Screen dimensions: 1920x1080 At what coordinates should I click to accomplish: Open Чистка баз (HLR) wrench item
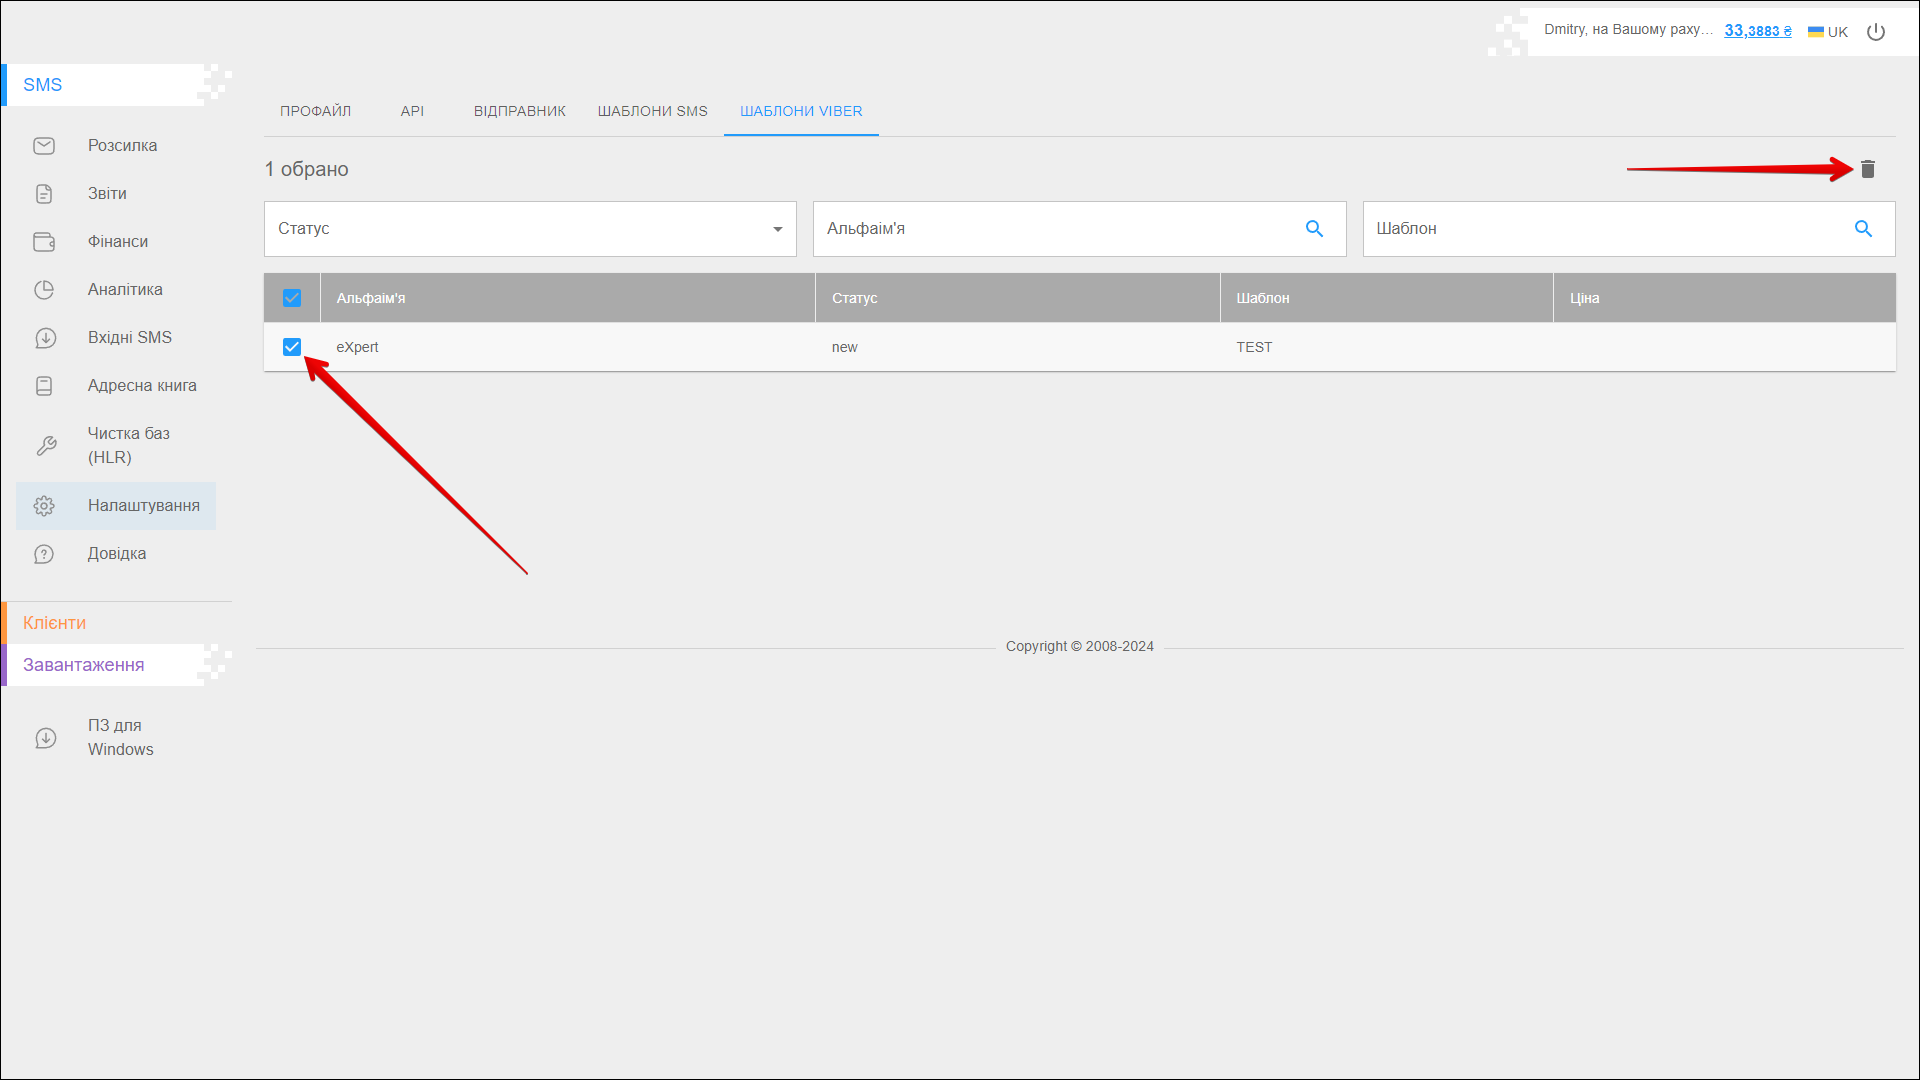[x=128, y=446]
